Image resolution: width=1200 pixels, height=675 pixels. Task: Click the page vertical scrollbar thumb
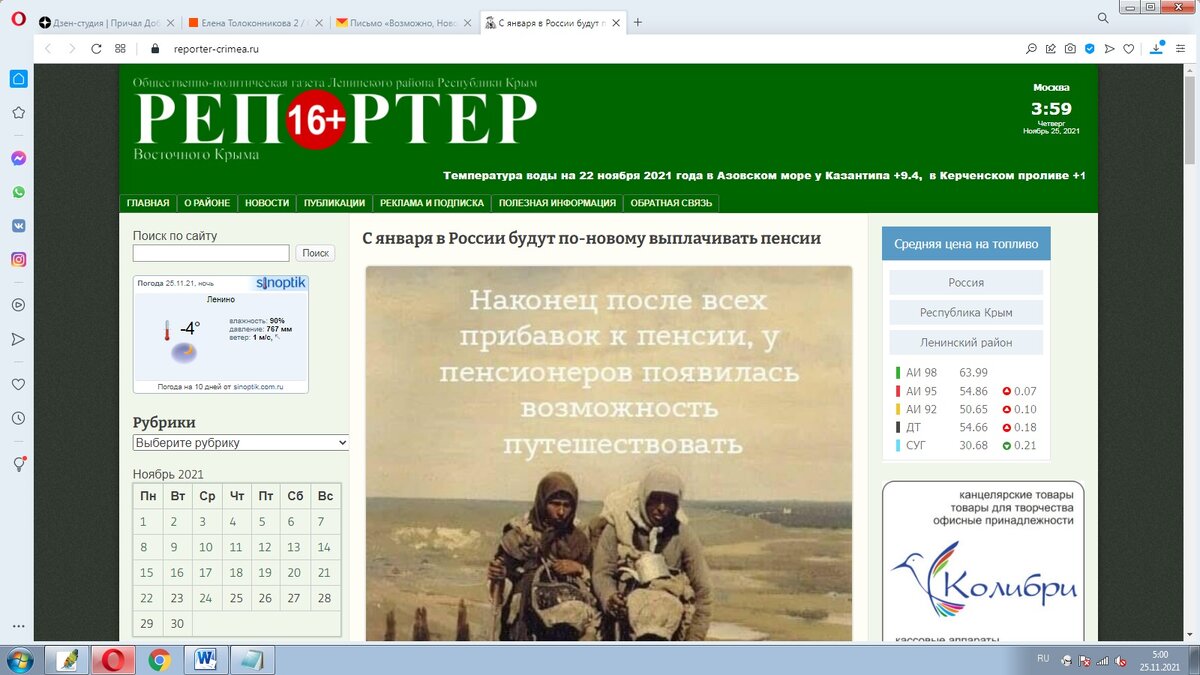1190,118
